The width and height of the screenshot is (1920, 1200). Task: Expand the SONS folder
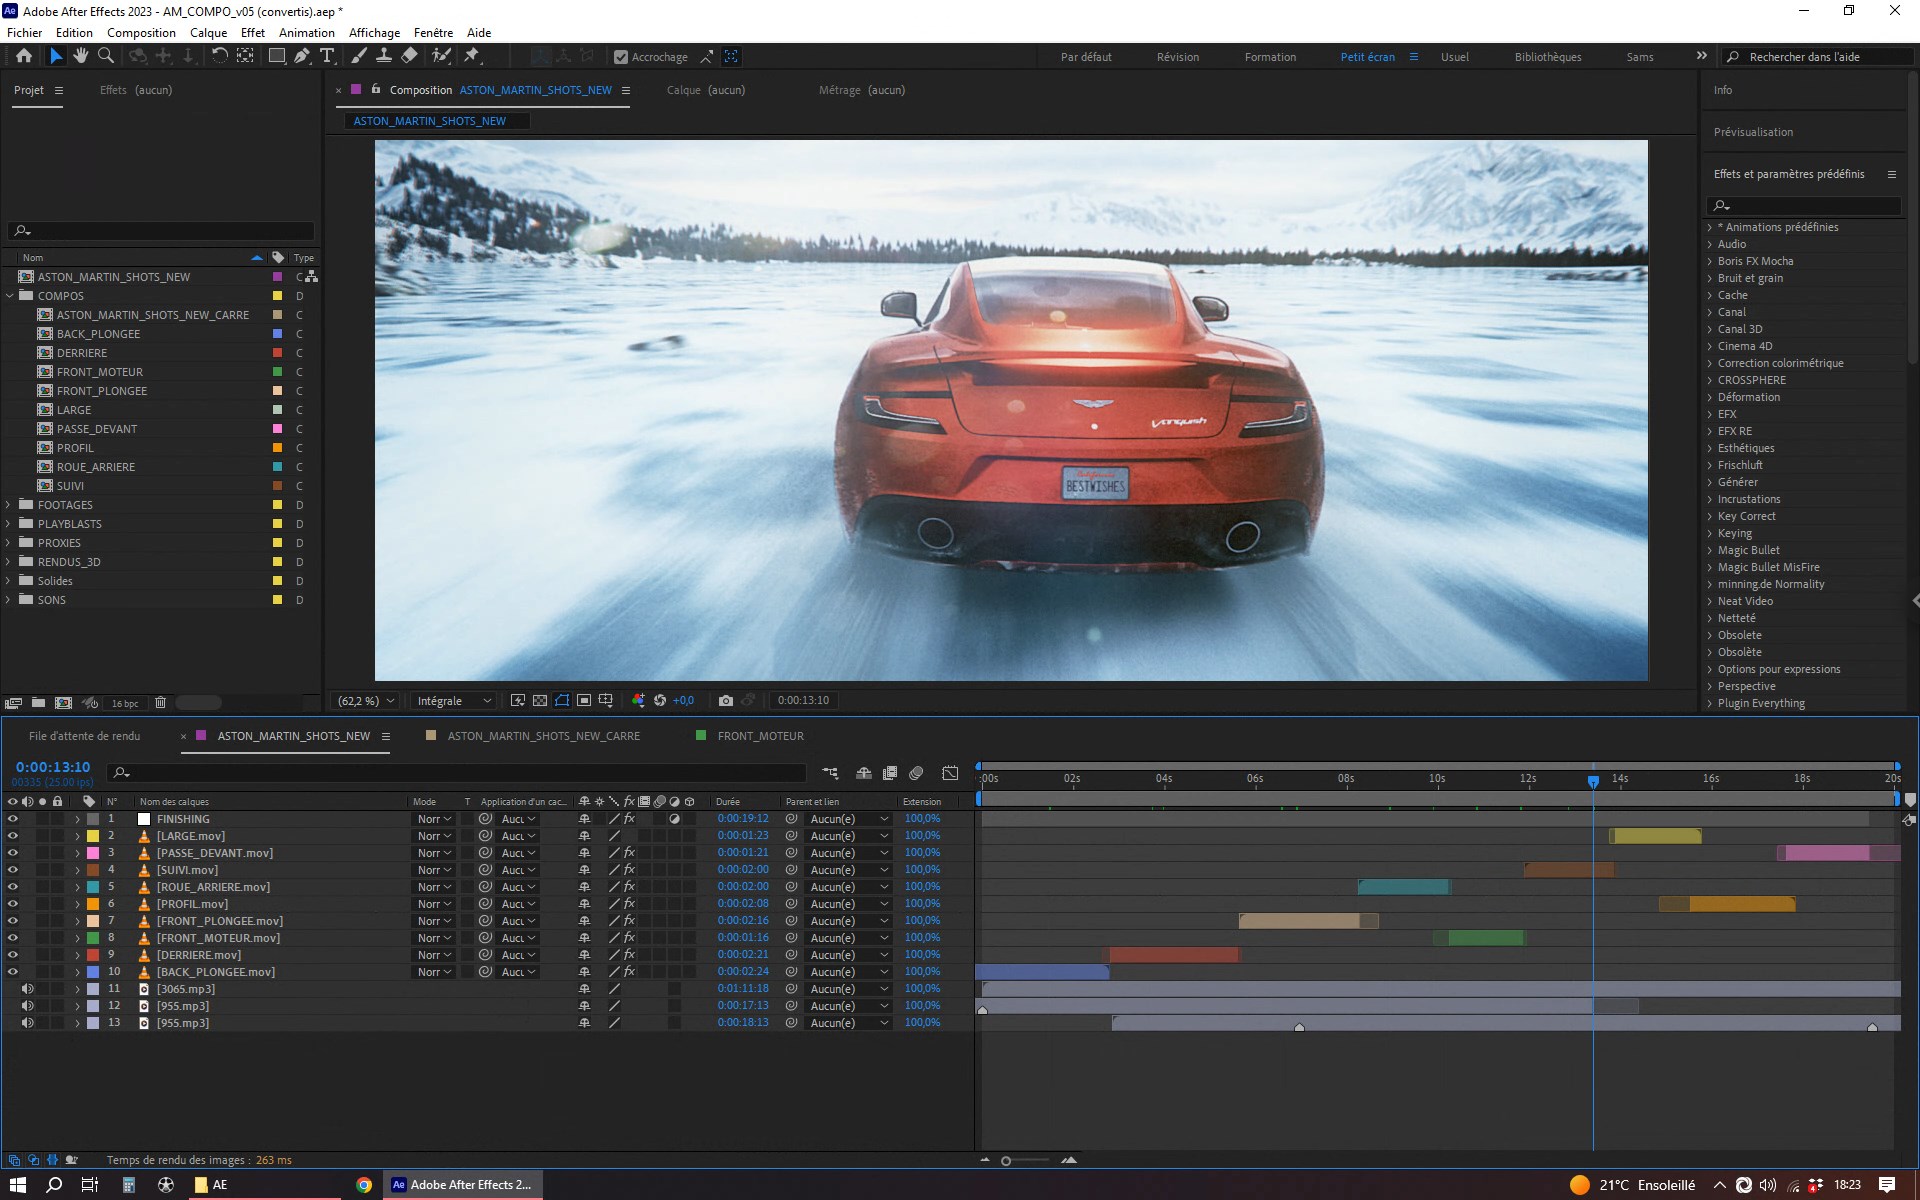(x=9, y=600)
